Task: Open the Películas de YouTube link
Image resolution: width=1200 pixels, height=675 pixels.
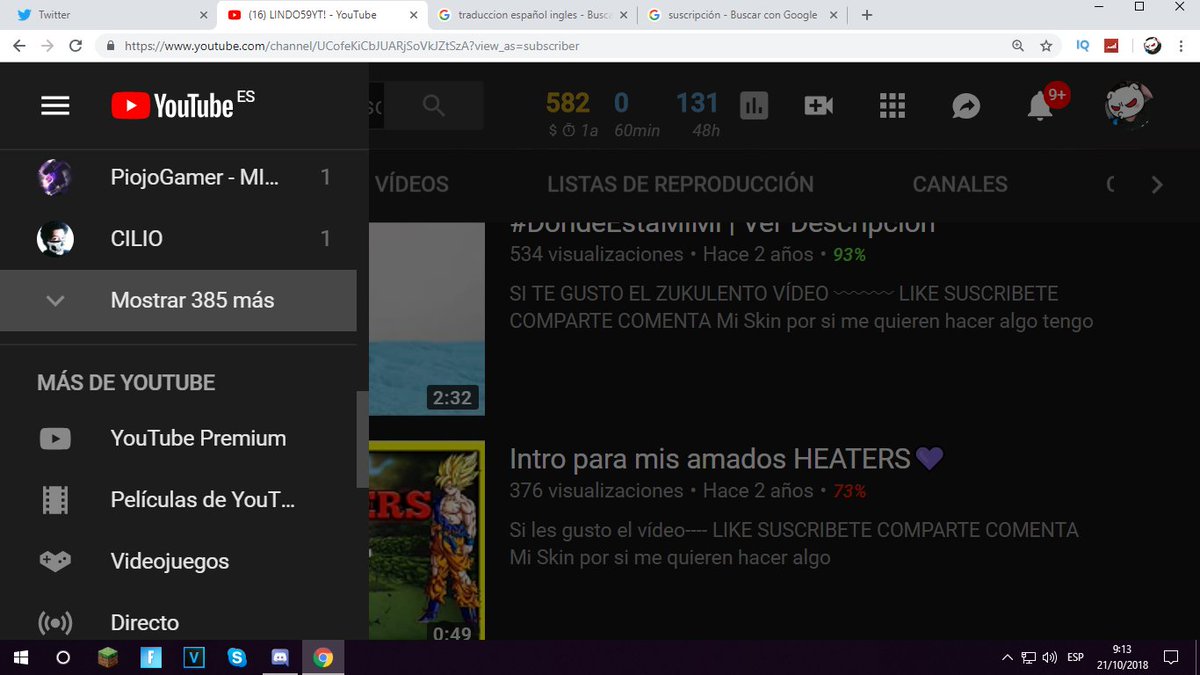Action: (178, 500)
